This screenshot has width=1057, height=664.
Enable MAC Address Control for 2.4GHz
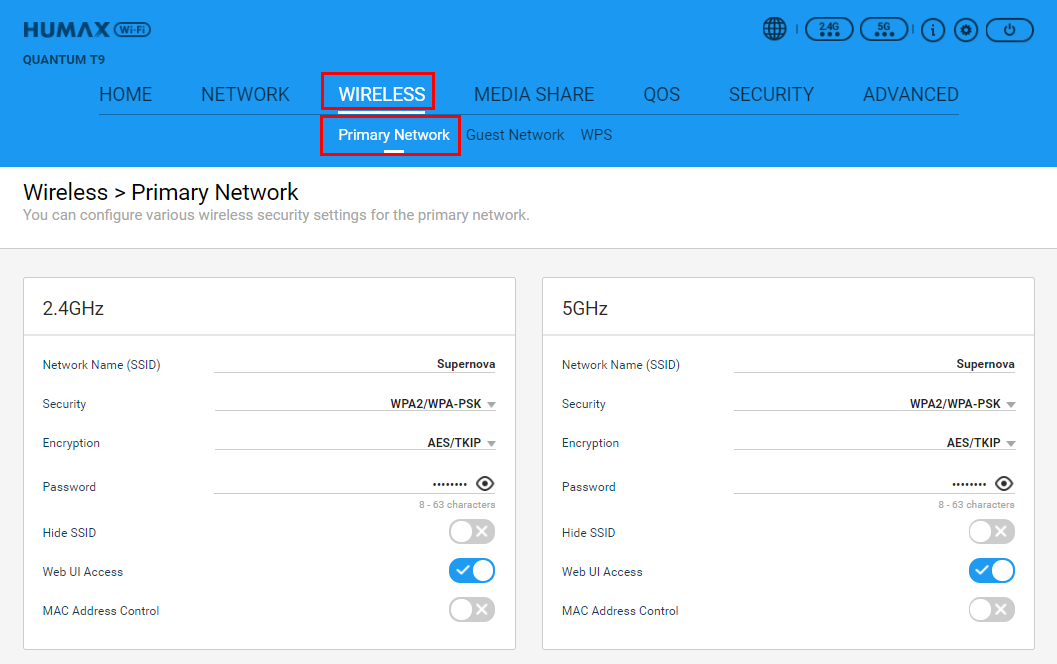coord(472,610)
